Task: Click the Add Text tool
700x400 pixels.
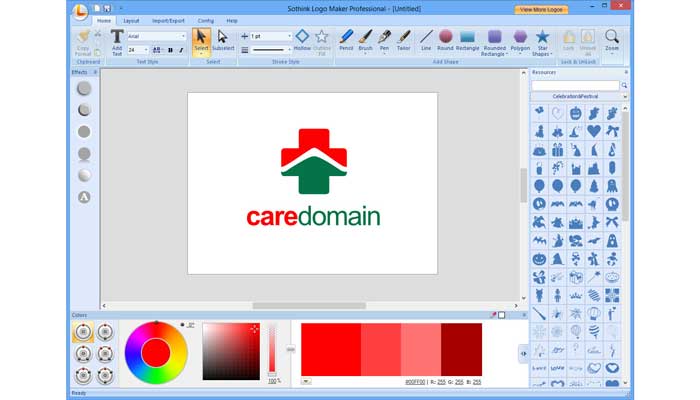Action: [117, 41]
